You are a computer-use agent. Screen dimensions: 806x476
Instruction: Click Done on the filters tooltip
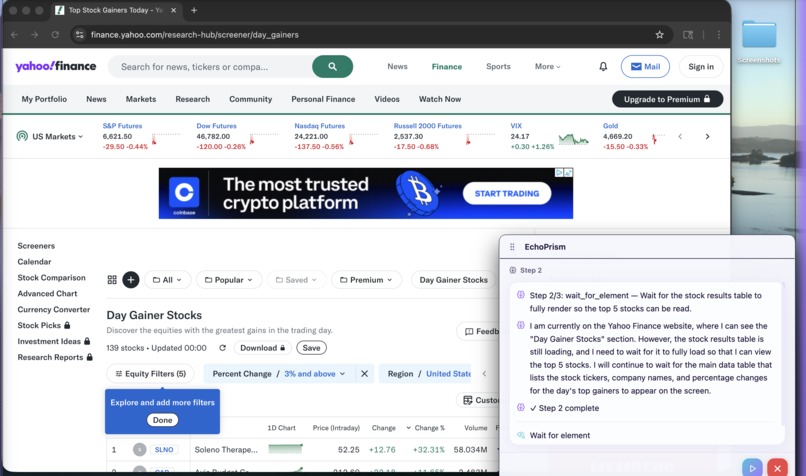(162, 420)
